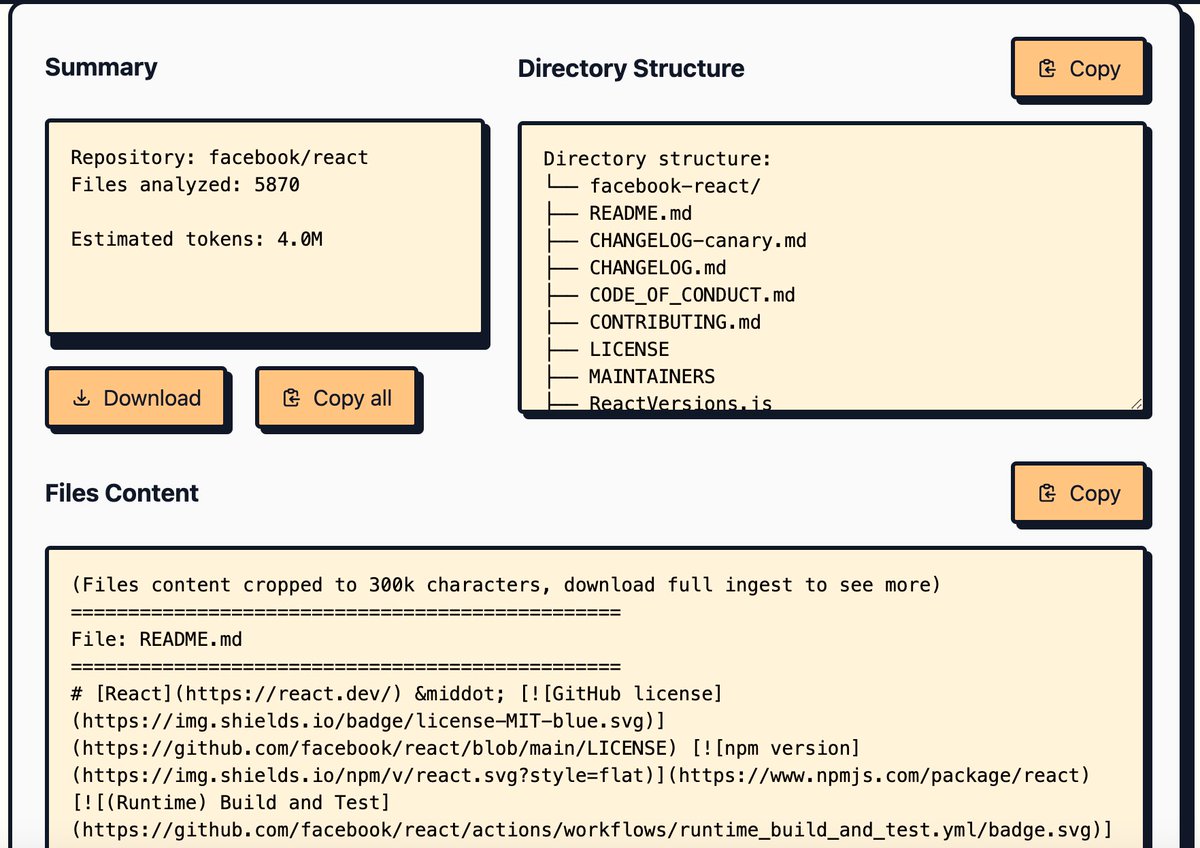Click the Download button
Image resolution: width=1200 pixels, height=848 pixels.
pyautogui.click(x=136, y=398)
